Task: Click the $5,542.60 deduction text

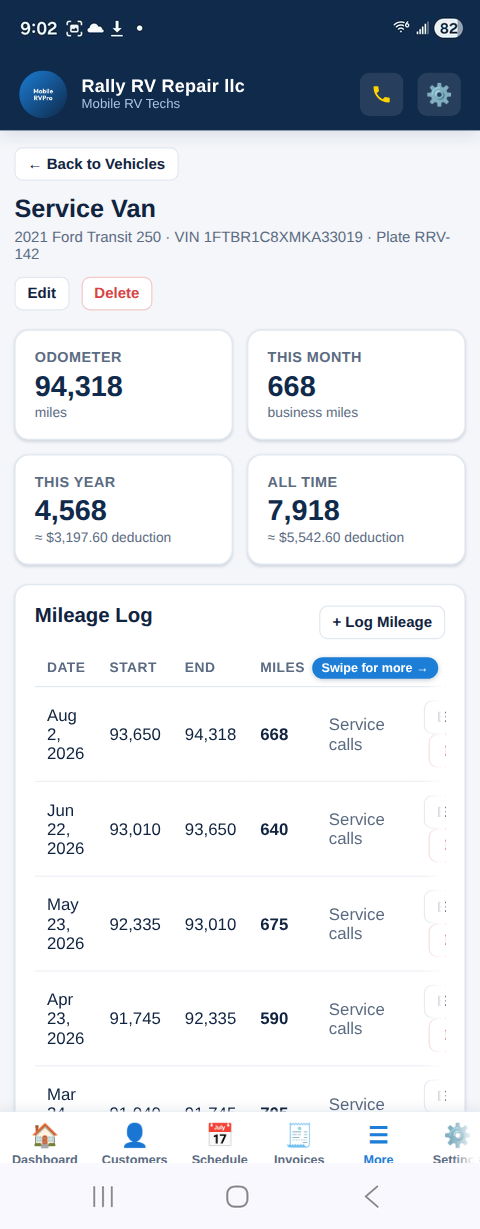Action: point(336,537)
